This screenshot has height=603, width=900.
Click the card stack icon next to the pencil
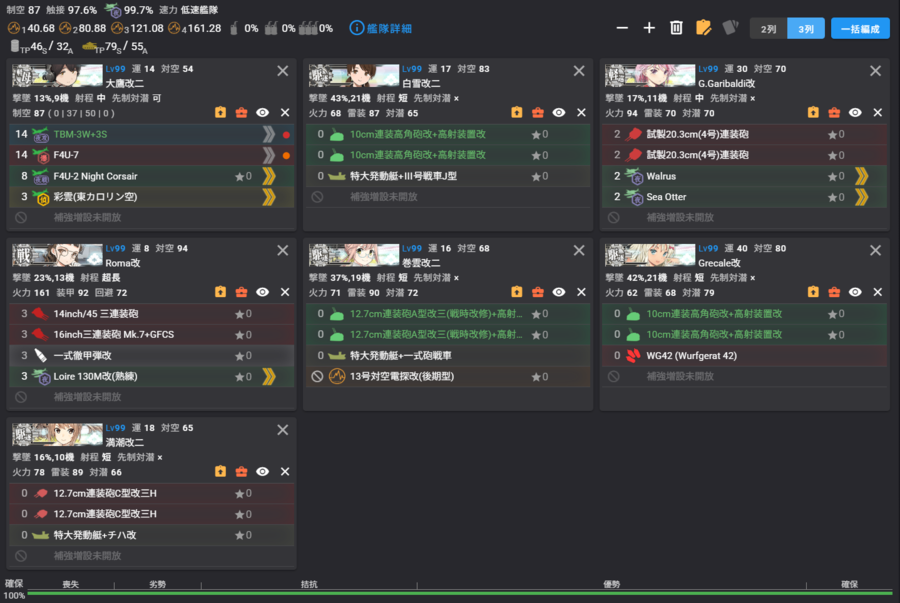pos(731,29)
